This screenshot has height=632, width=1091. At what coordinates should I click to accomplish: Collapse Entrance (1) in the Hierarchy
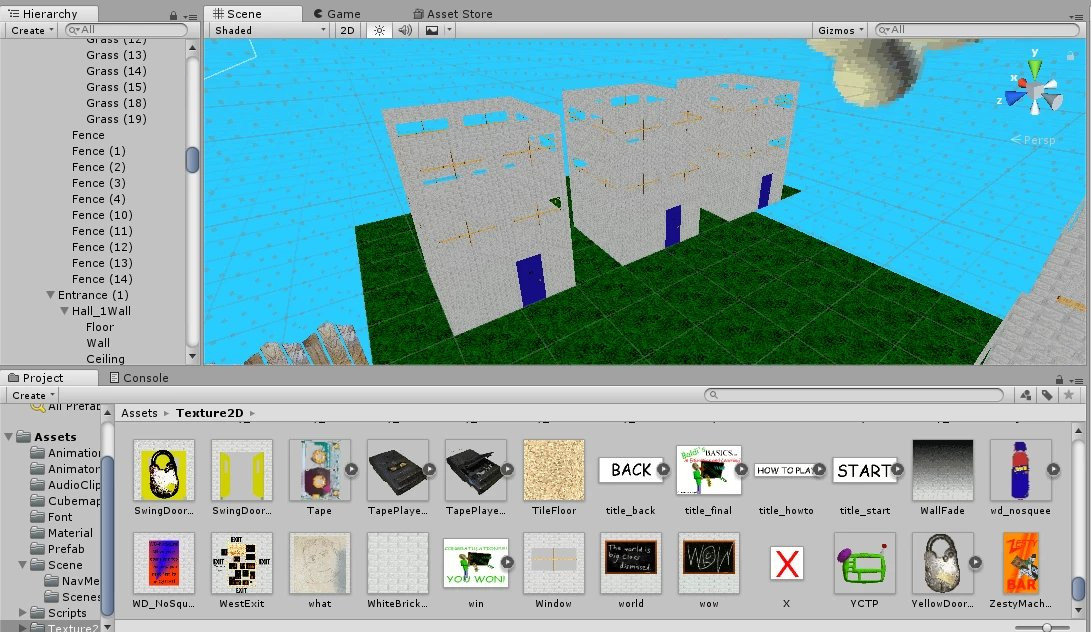pos(52,295)
